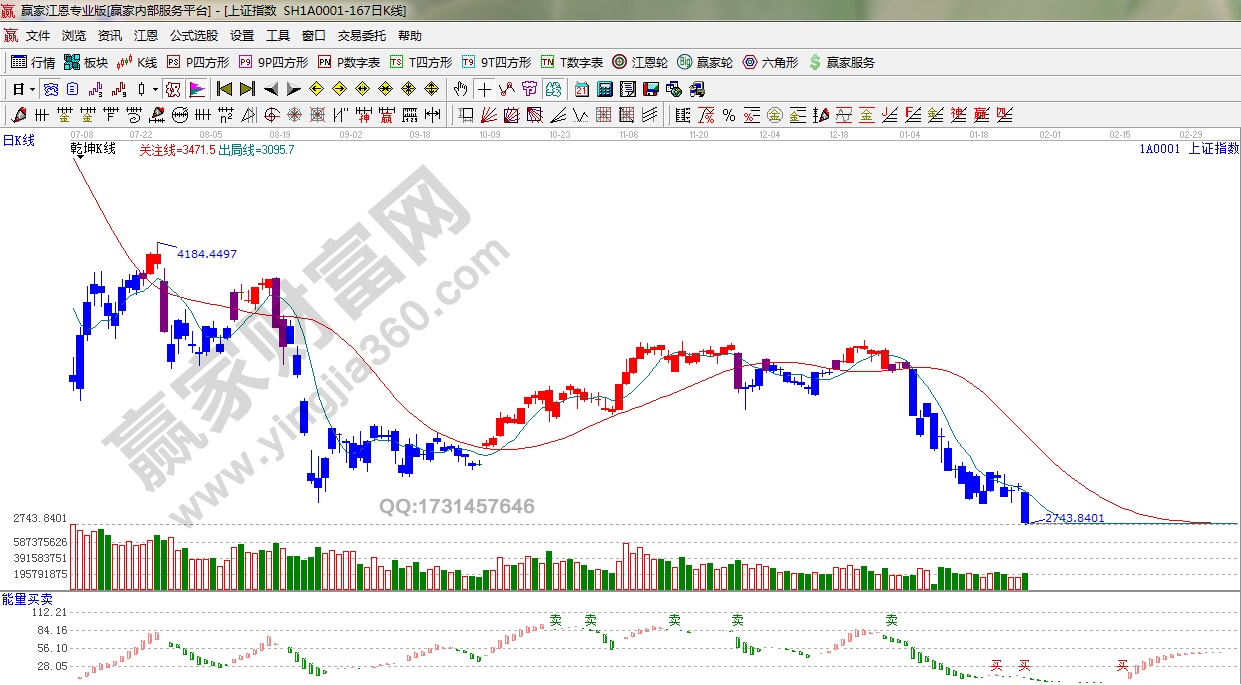Jump to the first bar arrow button
This screenshot has height=685, width=1241.
[x=224, y=89]
